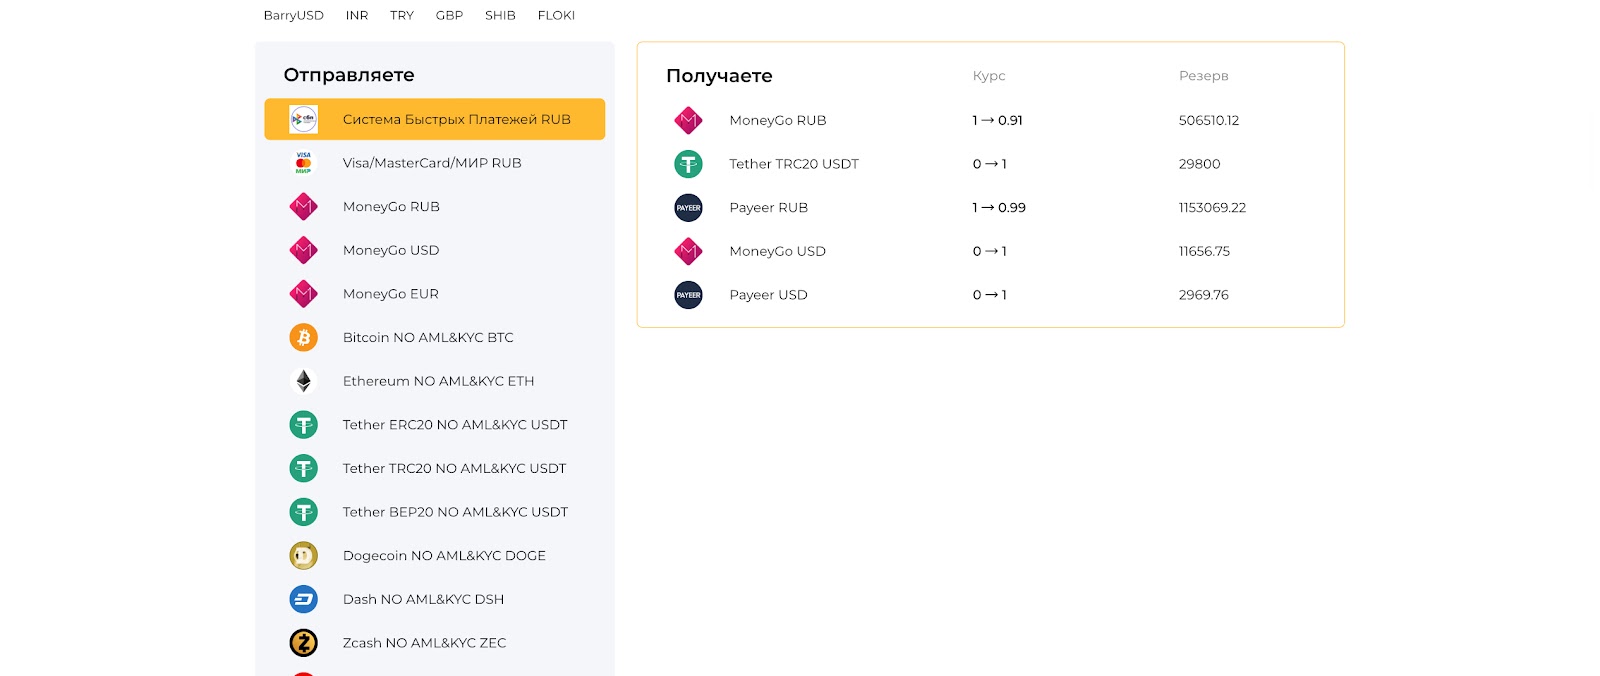This screenshot has height=676, width=1600.
Task: Choose Ethereum NO AML&KYC ETH
Action: pos(435,381)
